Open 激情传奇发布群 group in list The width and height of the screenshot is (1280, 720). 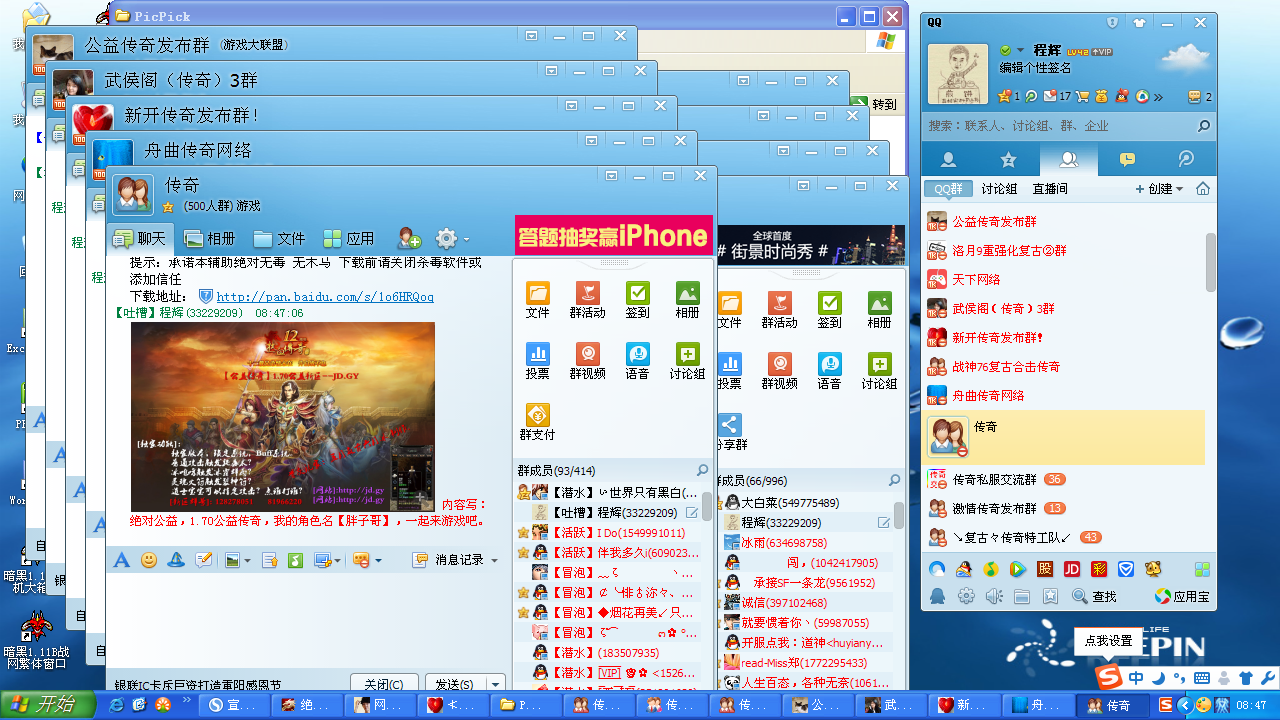click(x=995, y=508)
